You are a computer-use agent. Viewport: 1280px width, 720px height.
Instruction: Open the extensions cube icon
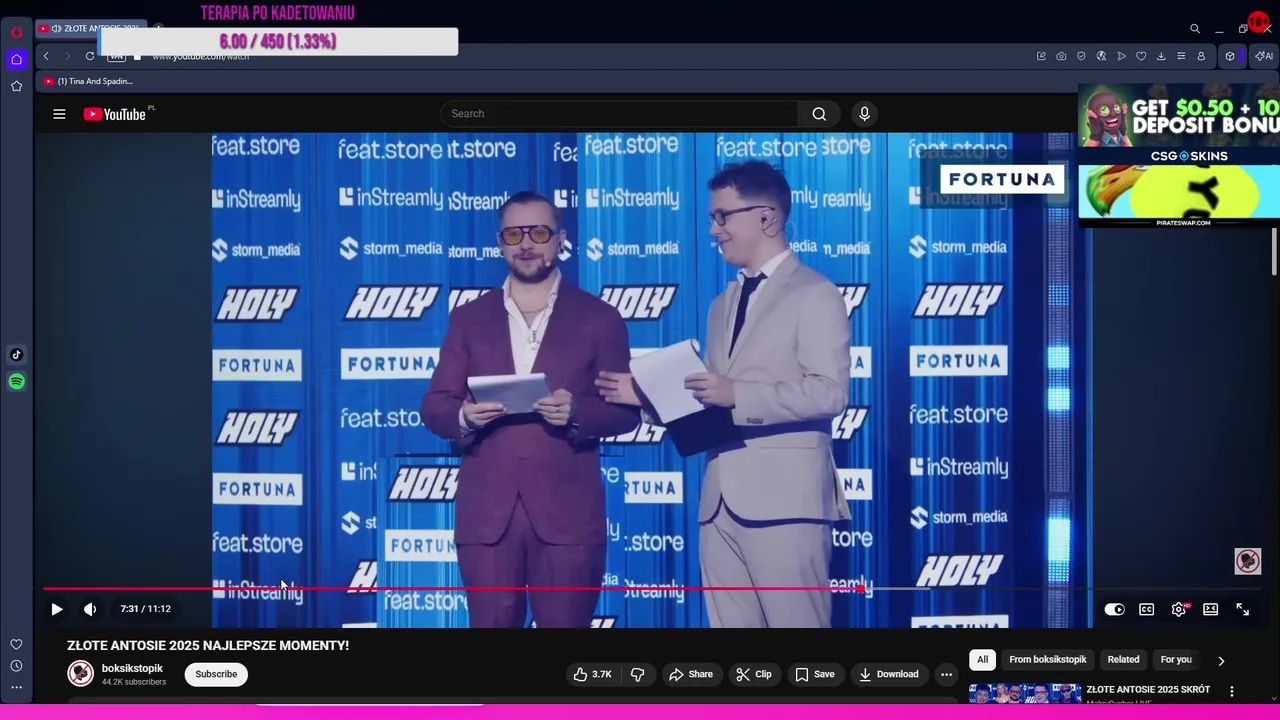pos(1230,56)
